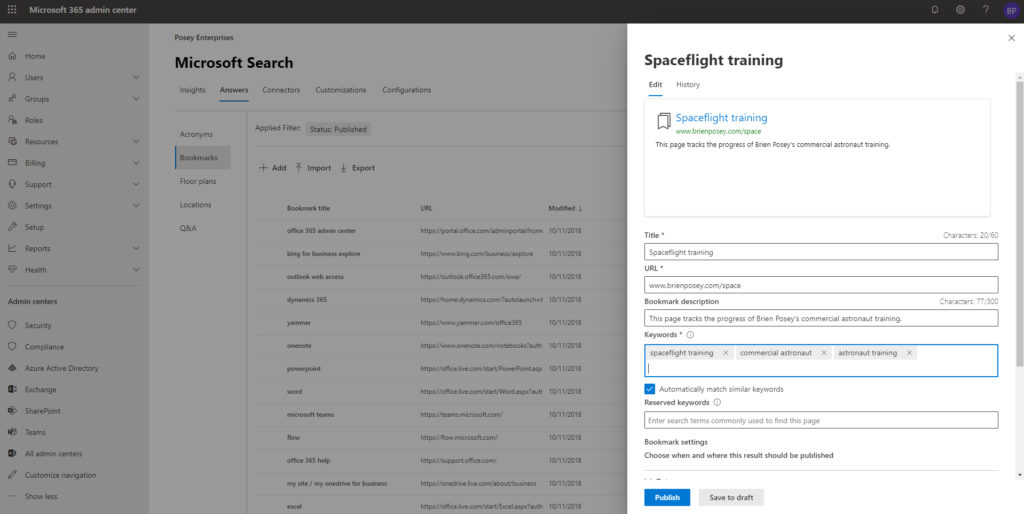This screenshot has width=1024, height=514.
Task: Open Teams admin center icon
Action: coord(12,432)
